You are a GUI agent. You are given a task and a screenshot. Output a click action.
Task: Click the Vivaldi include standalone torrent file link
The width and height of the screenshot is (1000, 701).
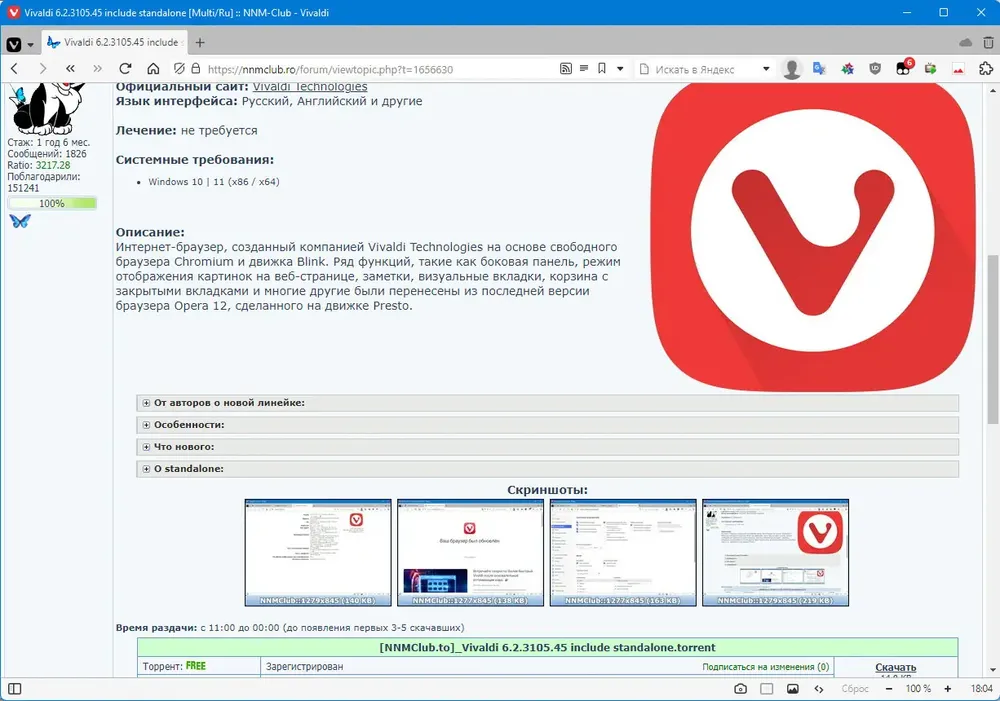coord(547,647)
